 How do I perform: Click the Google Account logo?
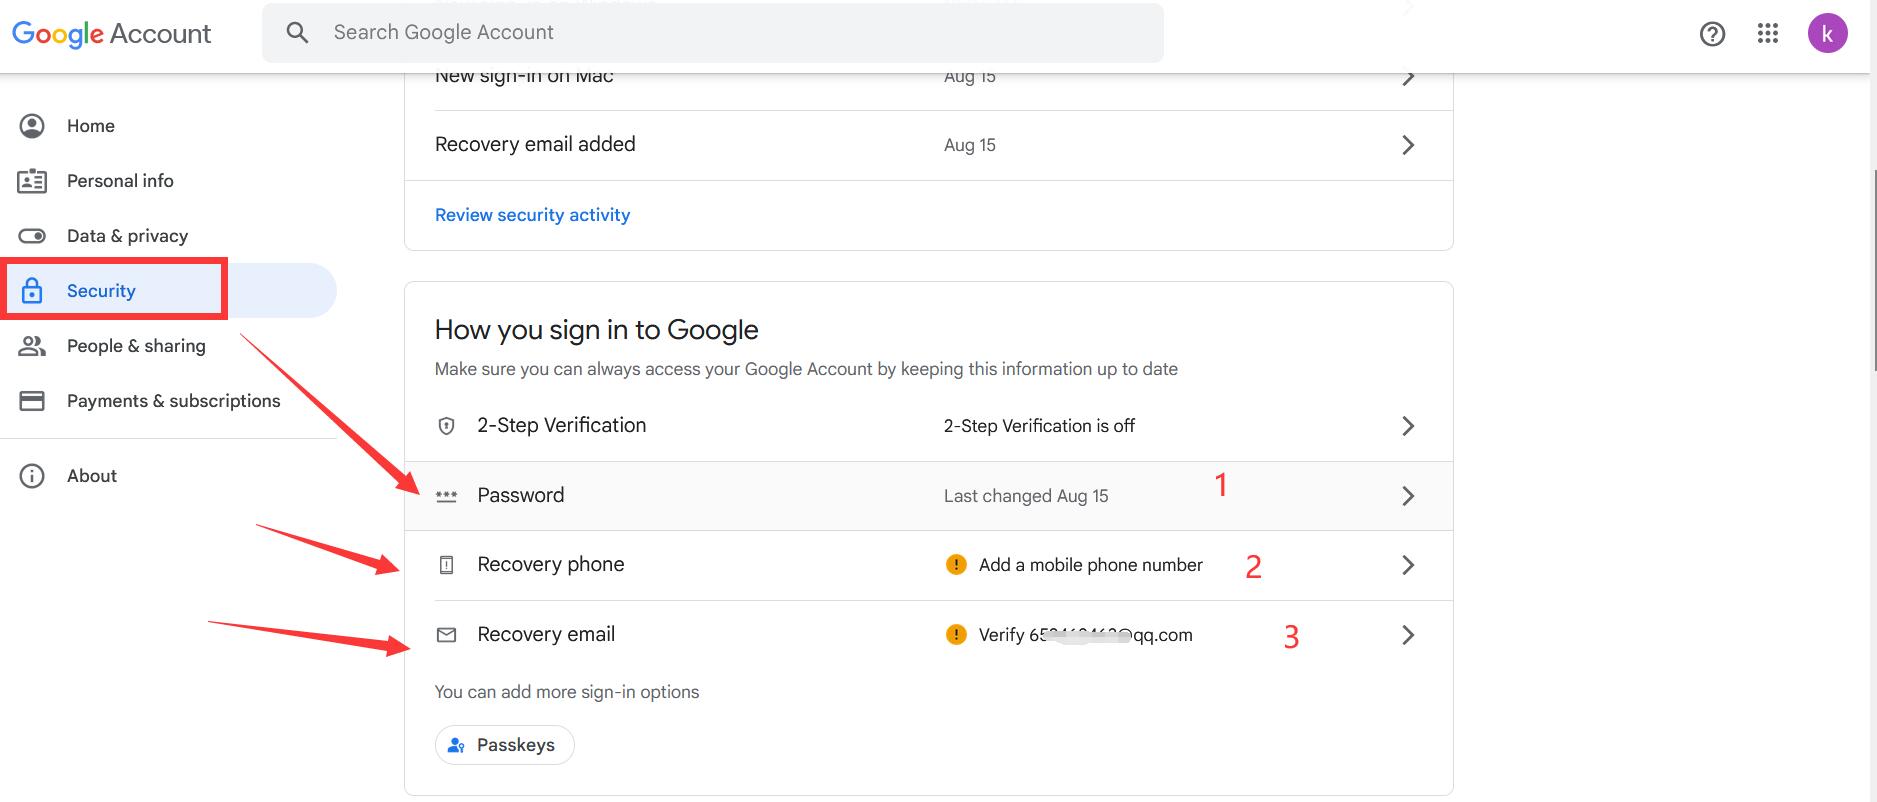pyautogui.click(x=111, y=34)
